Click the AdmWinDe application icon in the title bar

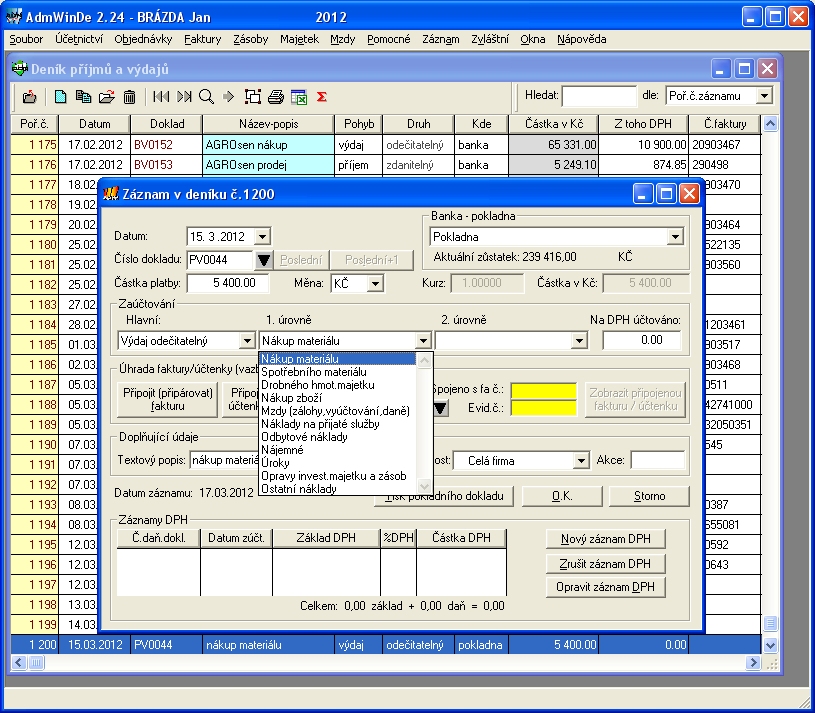pos(14,17)
